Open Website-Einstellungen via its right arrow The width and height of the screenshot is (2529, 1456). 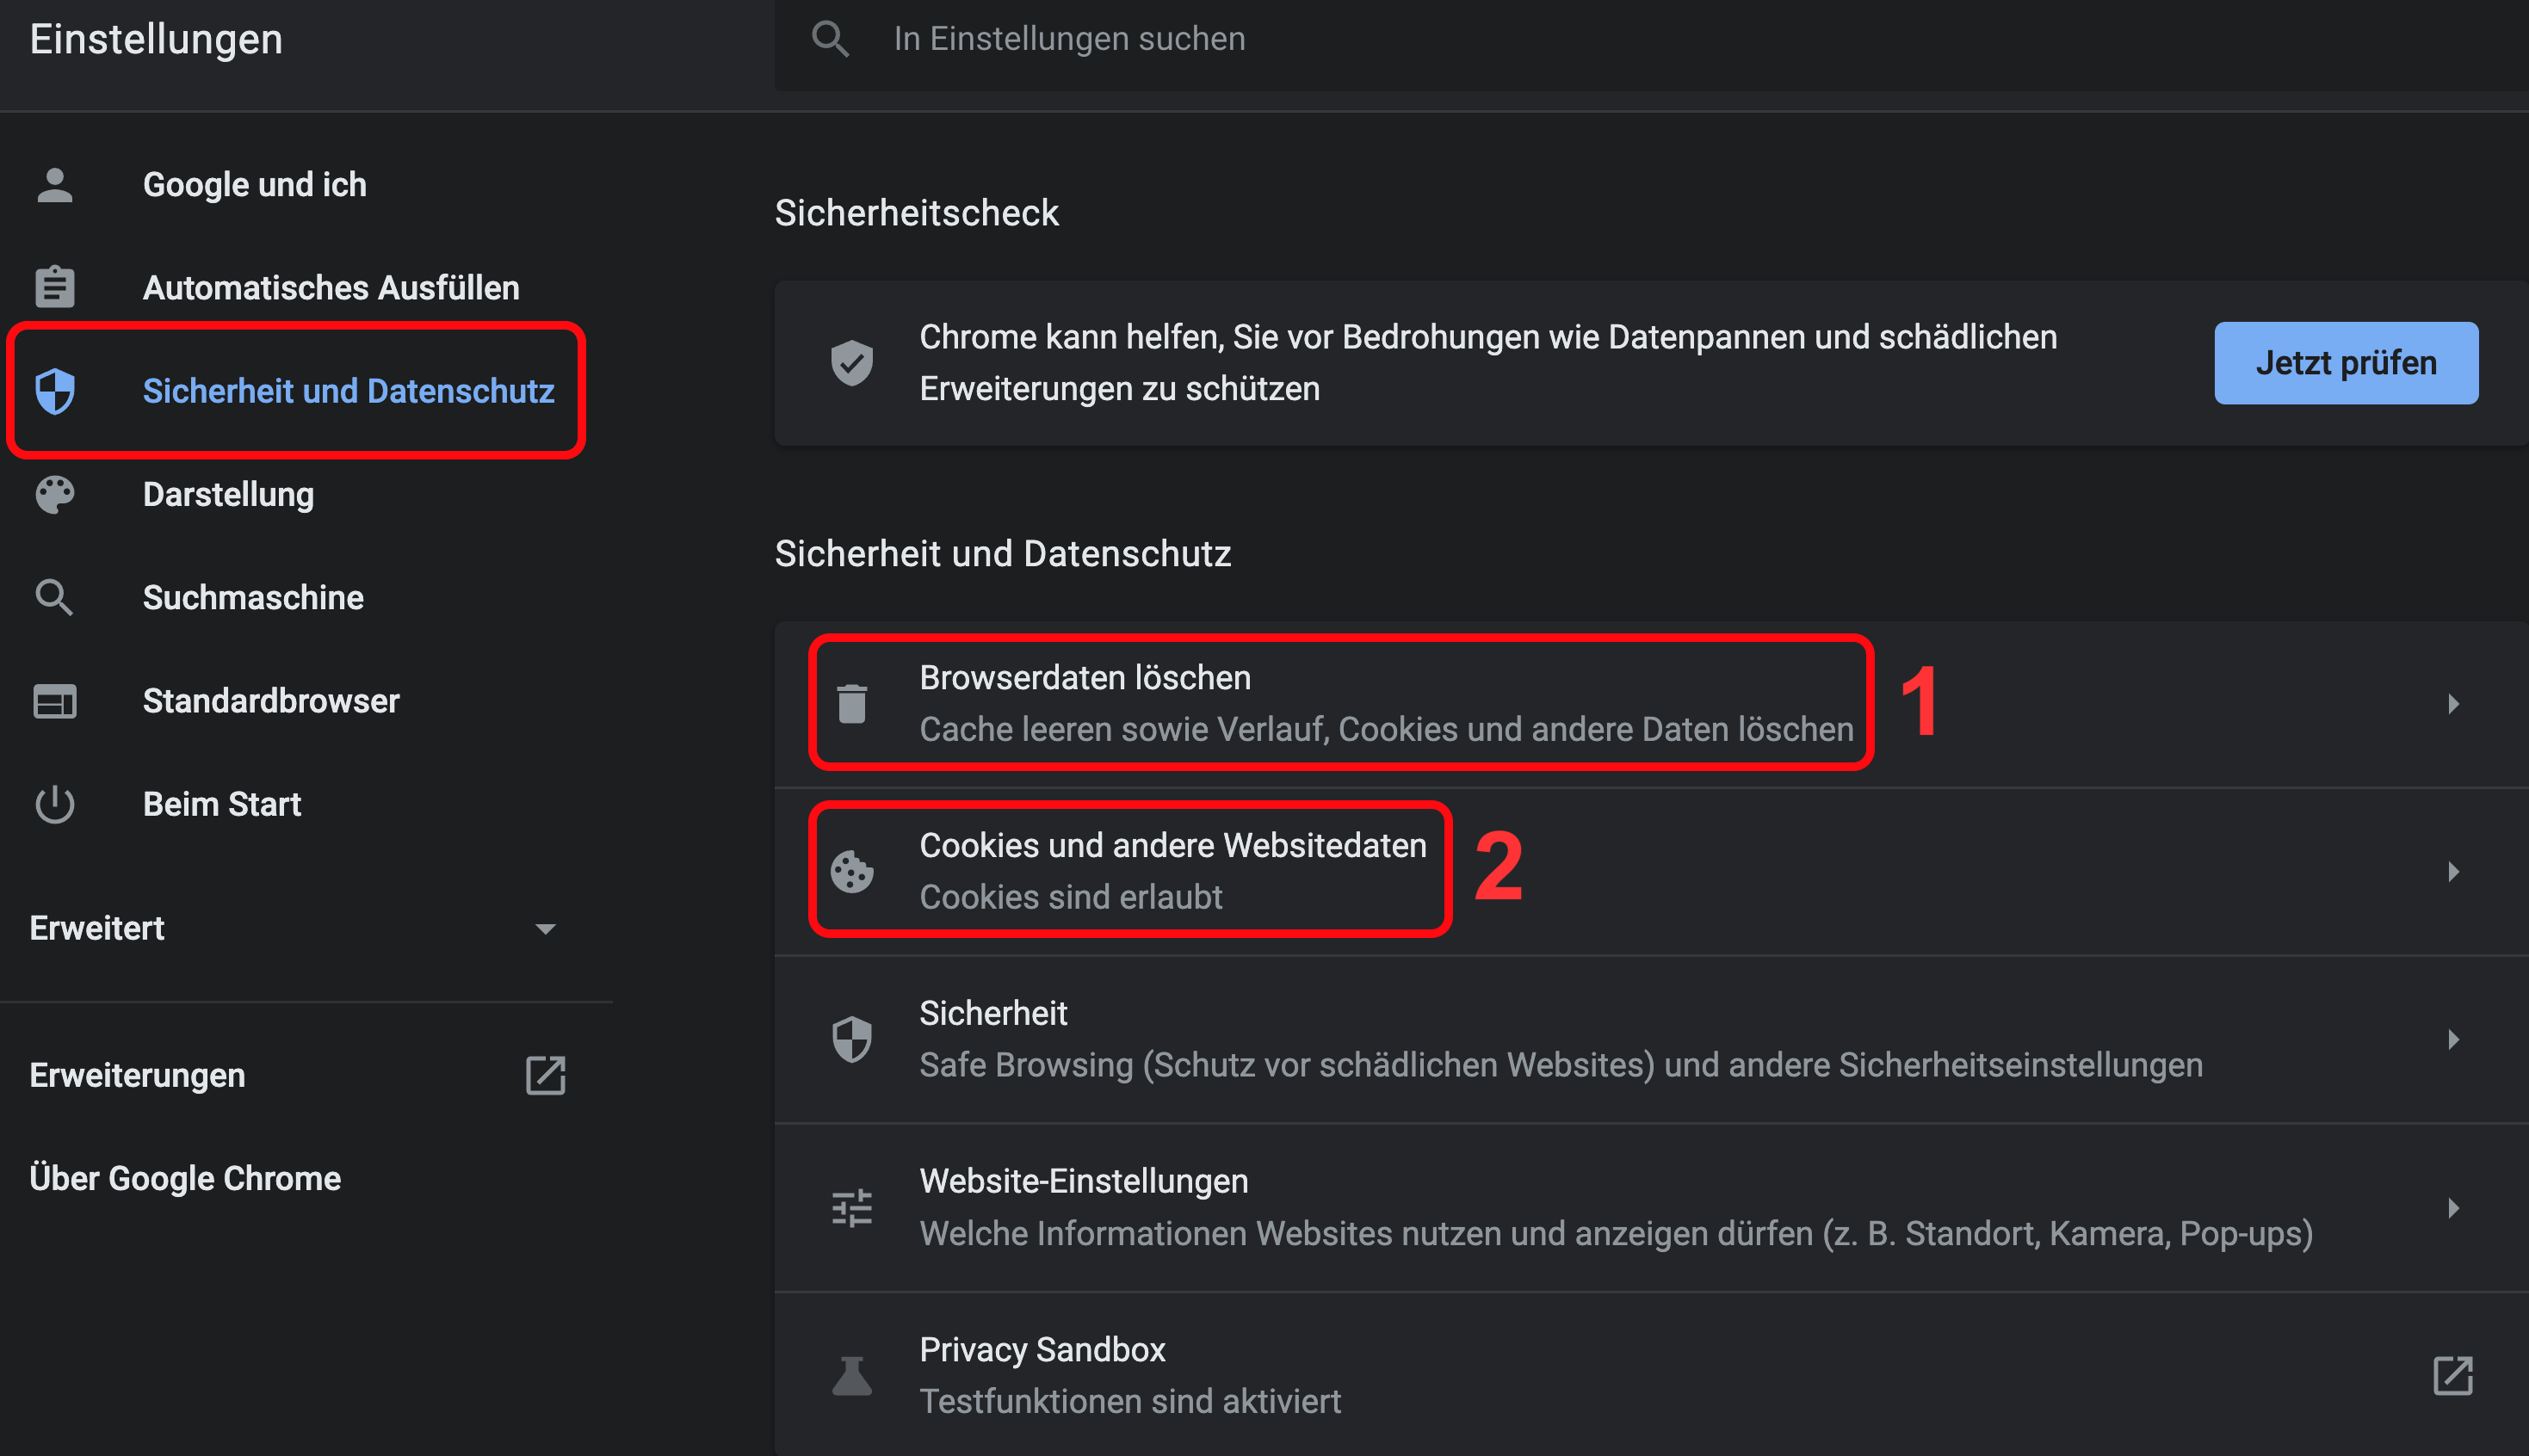pos(2452,1208)
